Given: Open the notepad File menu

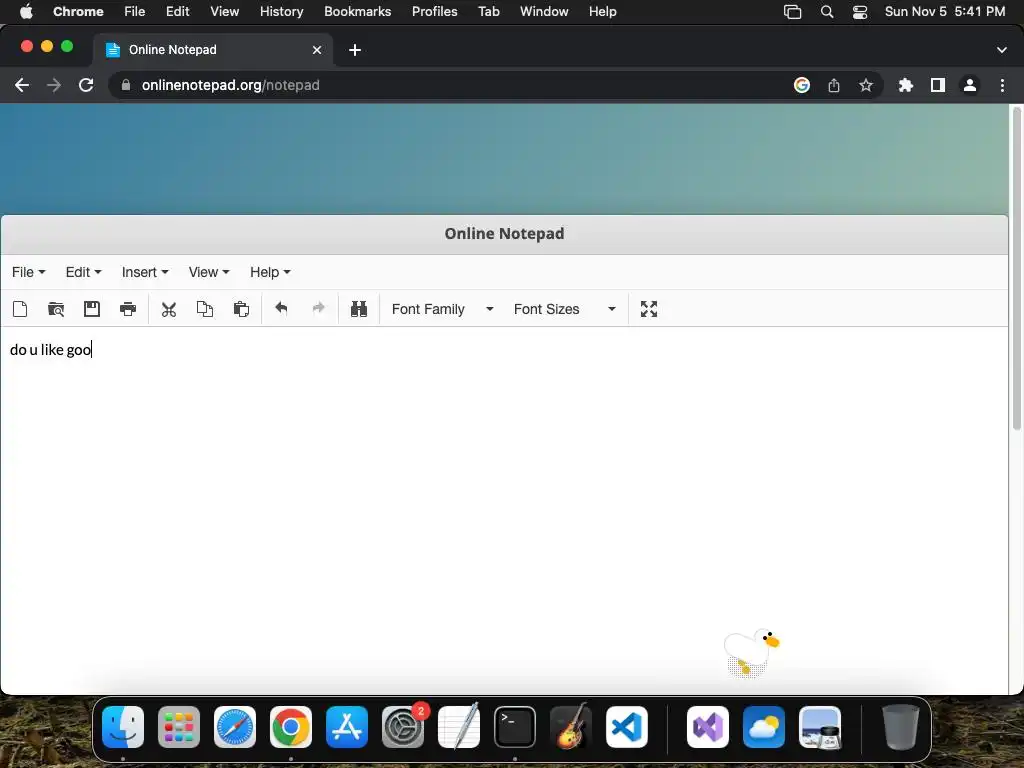Looking at the screenshot, I should (x=28, y=272).
